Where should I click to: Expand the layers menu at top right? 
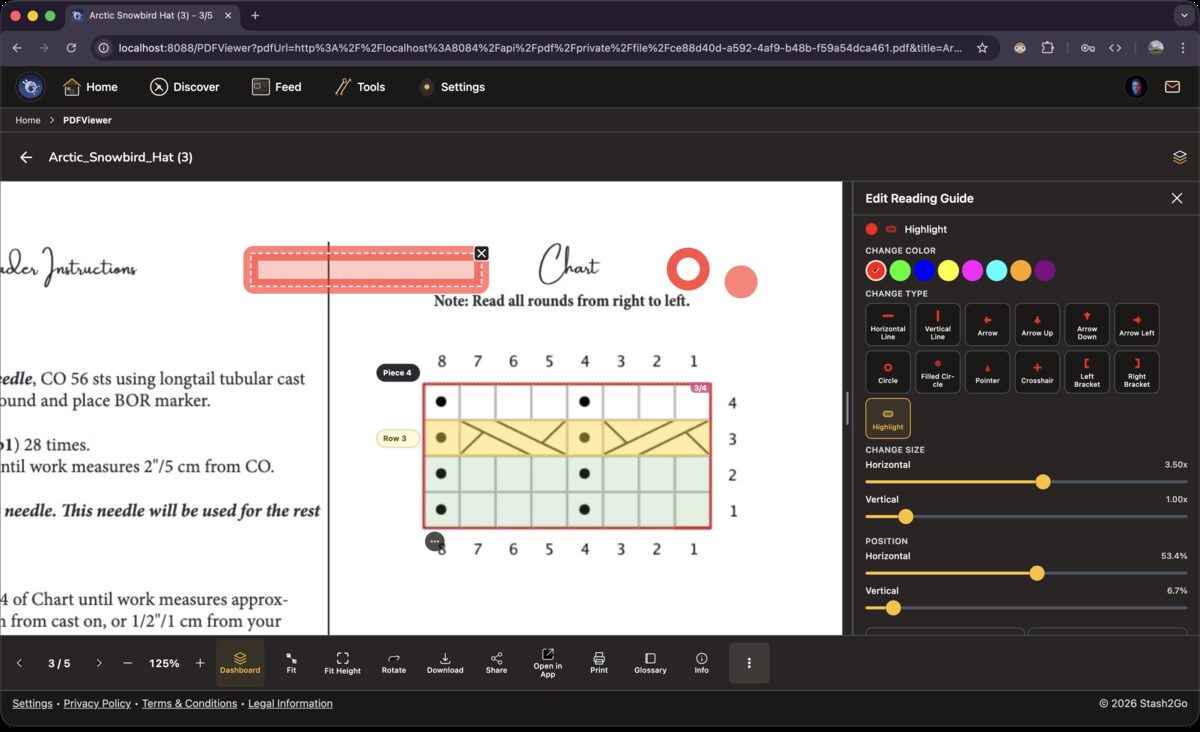[1179, 157]
